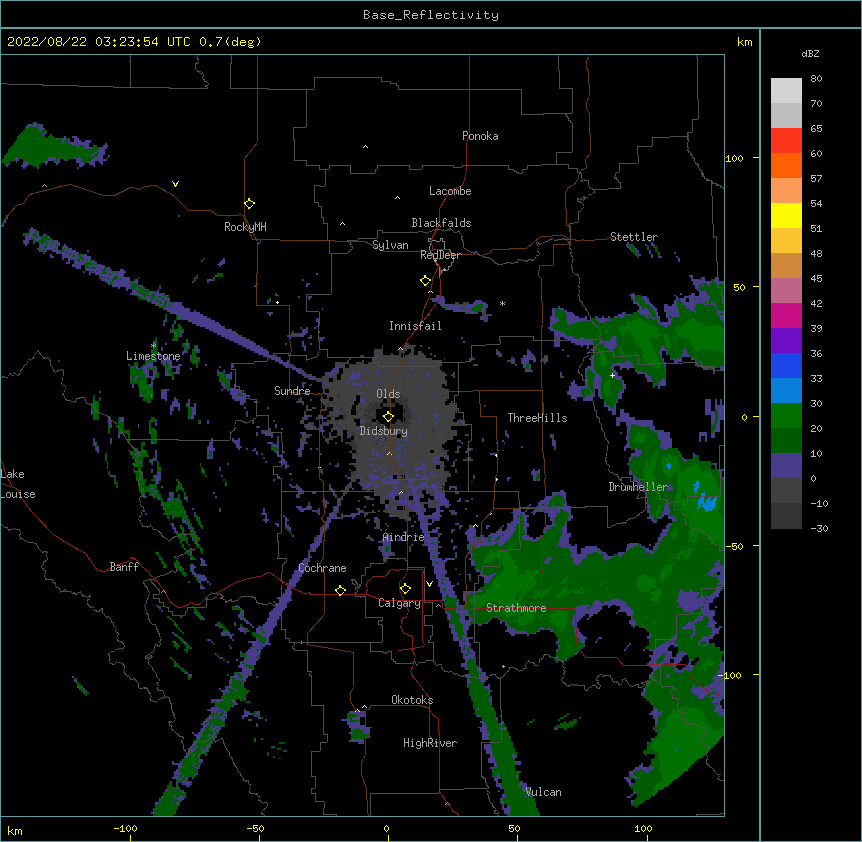The height and width of the screenshot is (842, 862).
Task: Click the Vulcan label
Action: [x=543, y=792]
